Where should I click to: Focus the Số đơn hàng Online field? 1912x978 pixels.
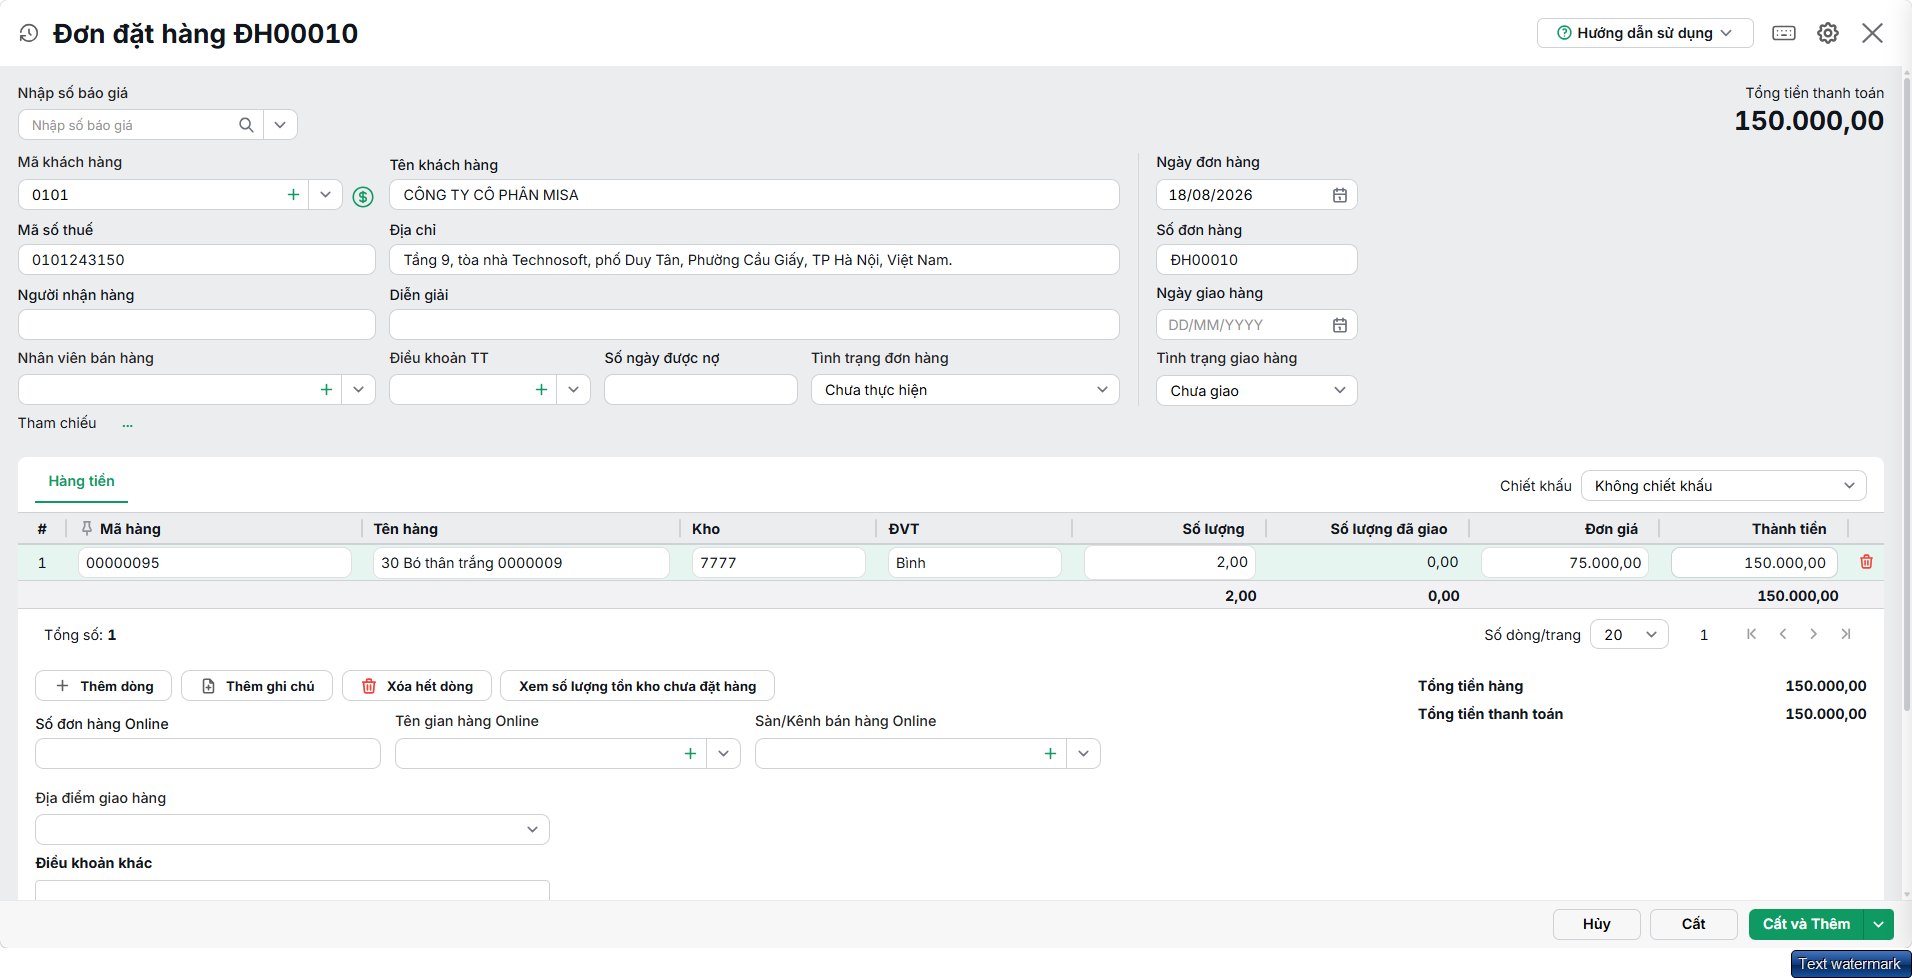click(208, 754)
